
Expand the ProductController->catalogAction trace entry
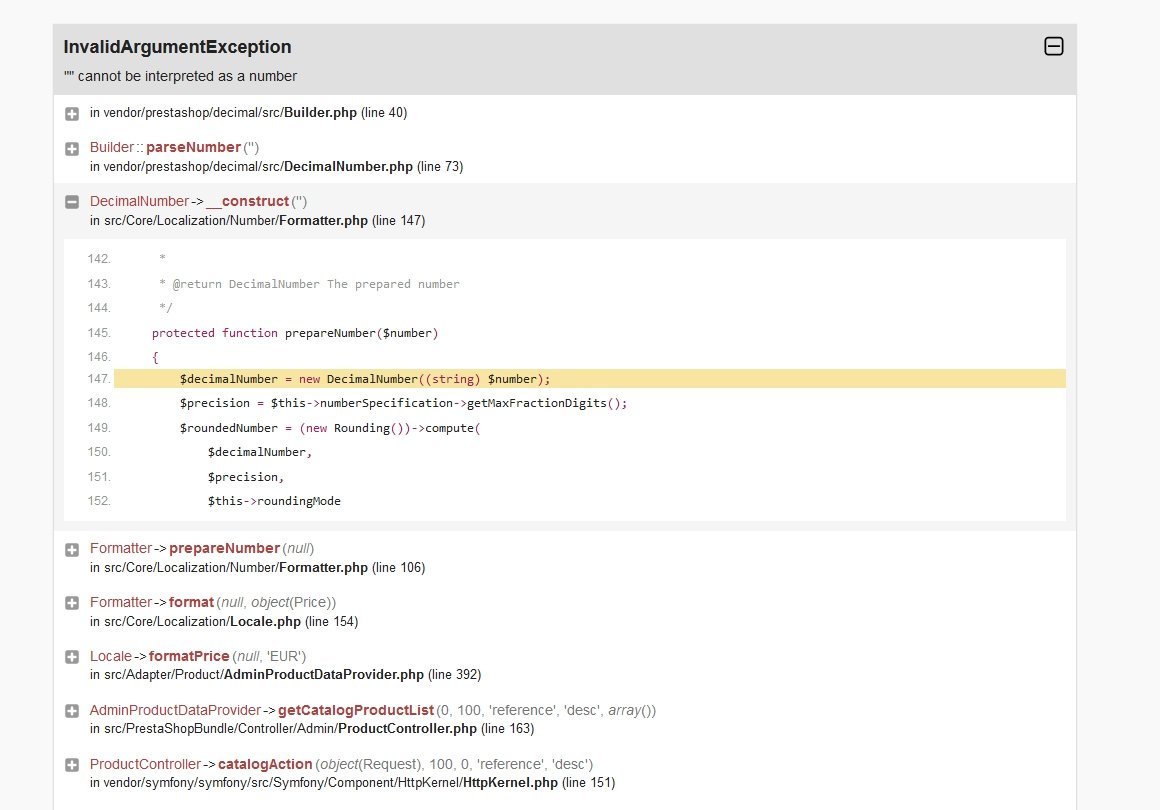(72, 765)
